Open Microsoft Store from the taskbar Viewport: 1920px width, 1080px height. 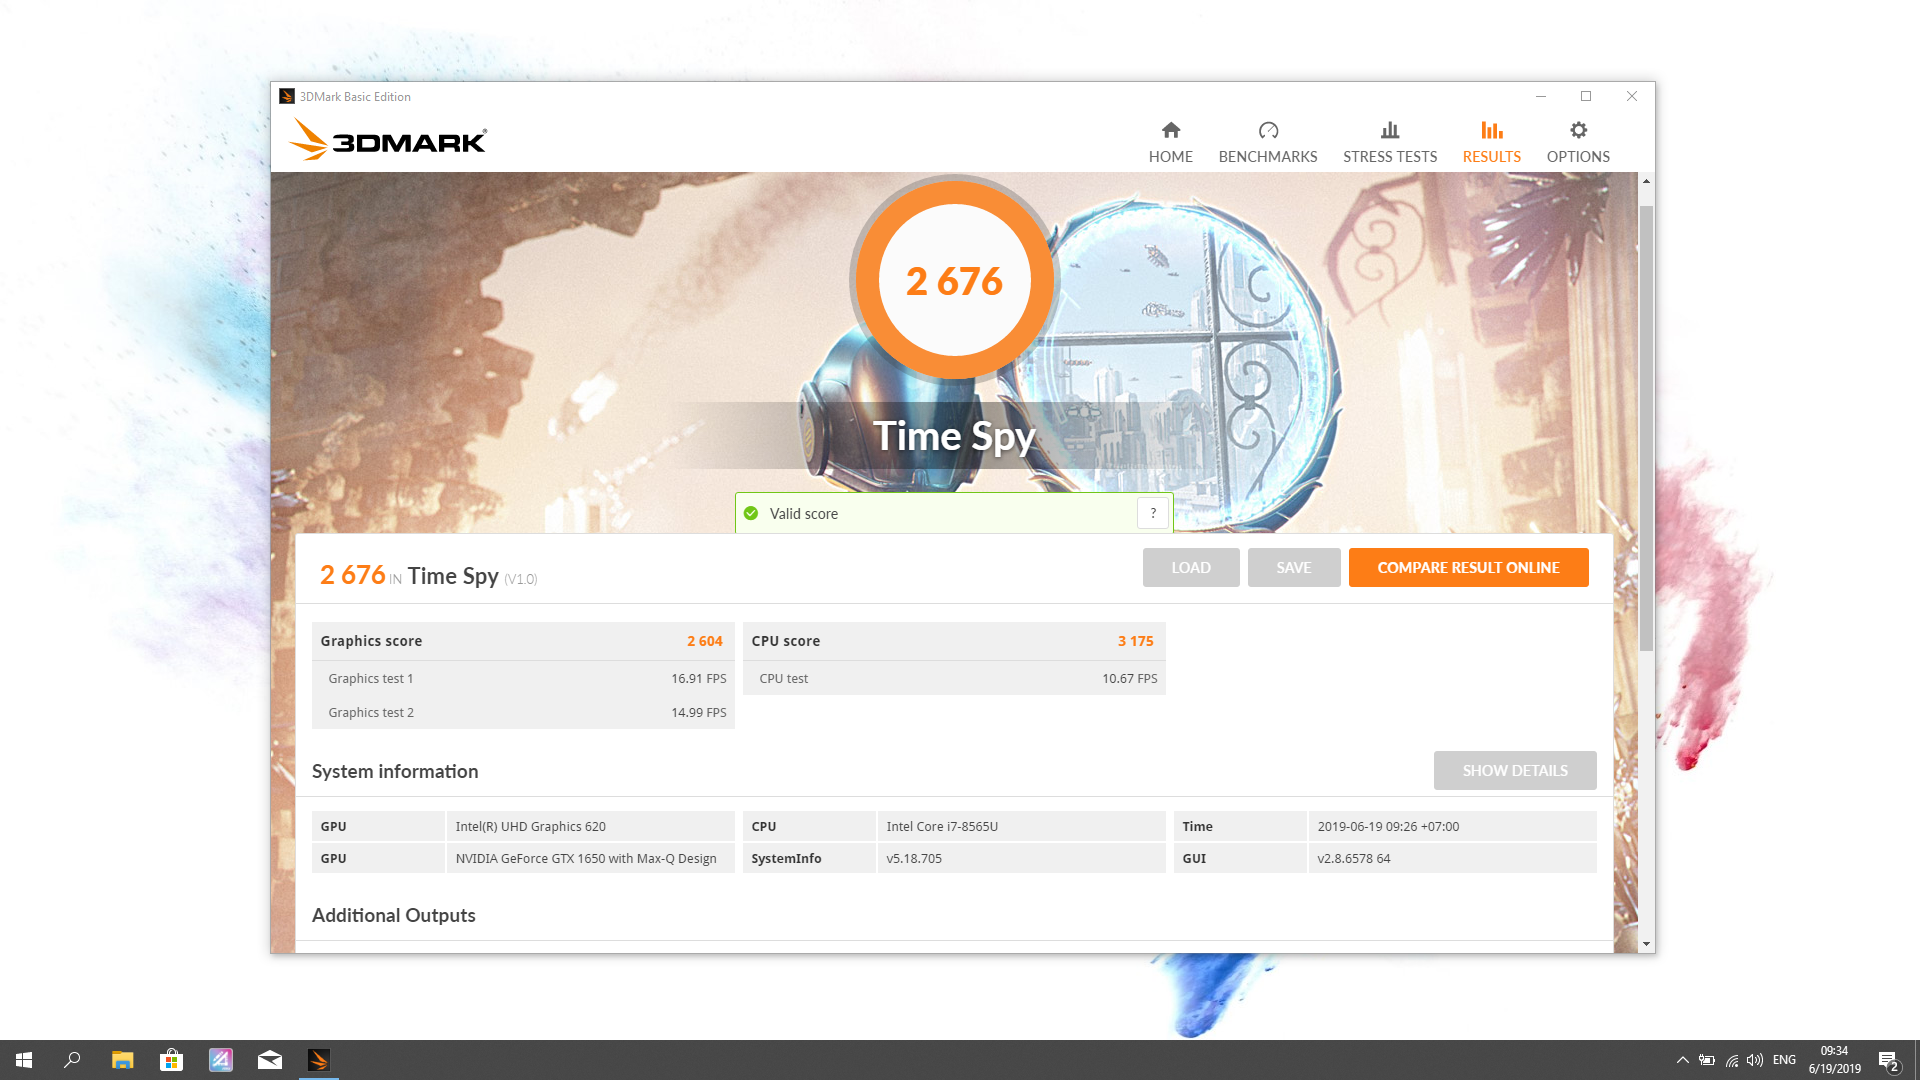pos(171,1060)
